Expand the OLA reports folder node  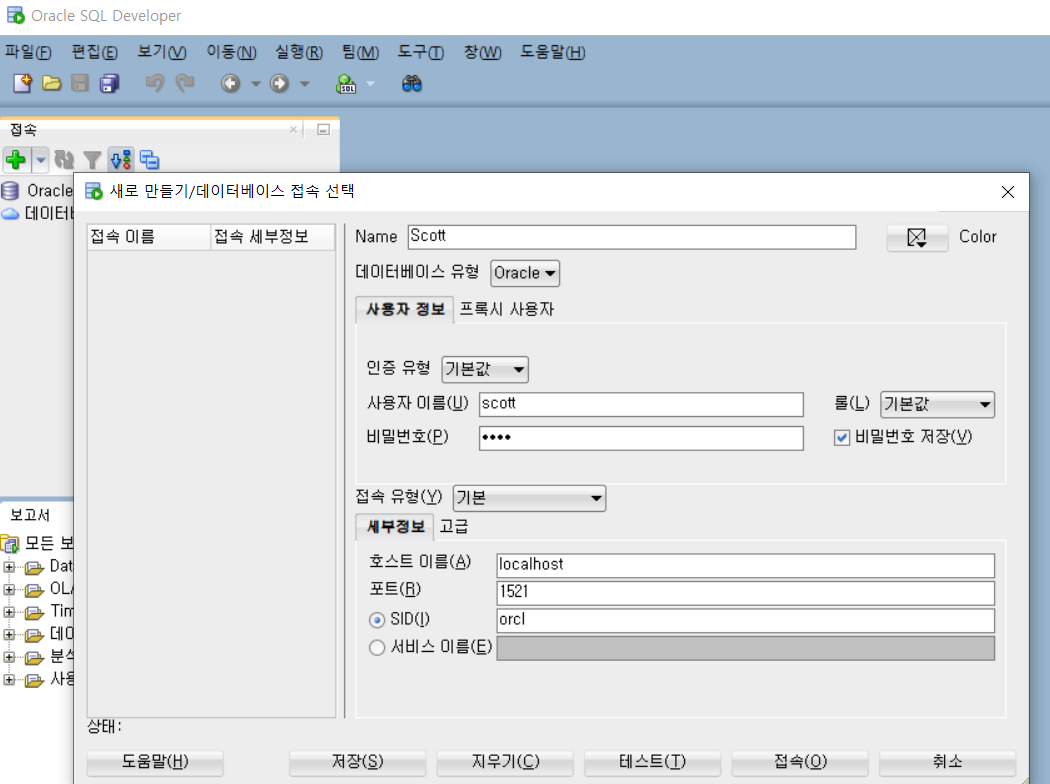(x=9, y=590)
